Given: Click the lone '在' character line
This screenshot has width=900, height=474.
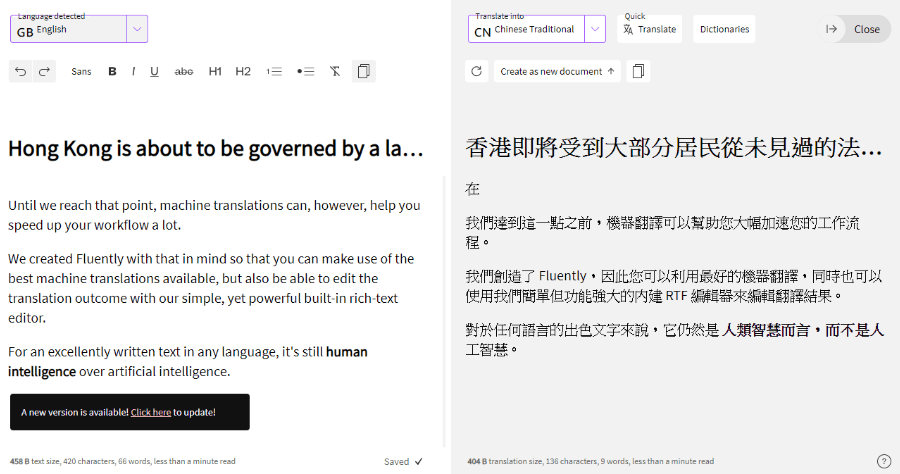Looking at the screenshot, I should 472,189.
